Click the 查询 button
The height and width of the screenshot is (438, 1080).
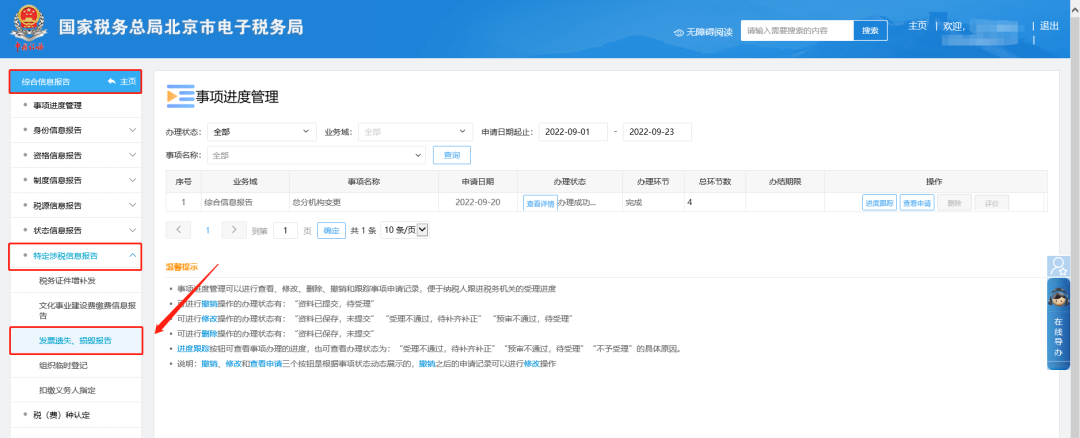click(x=451, y=155)
